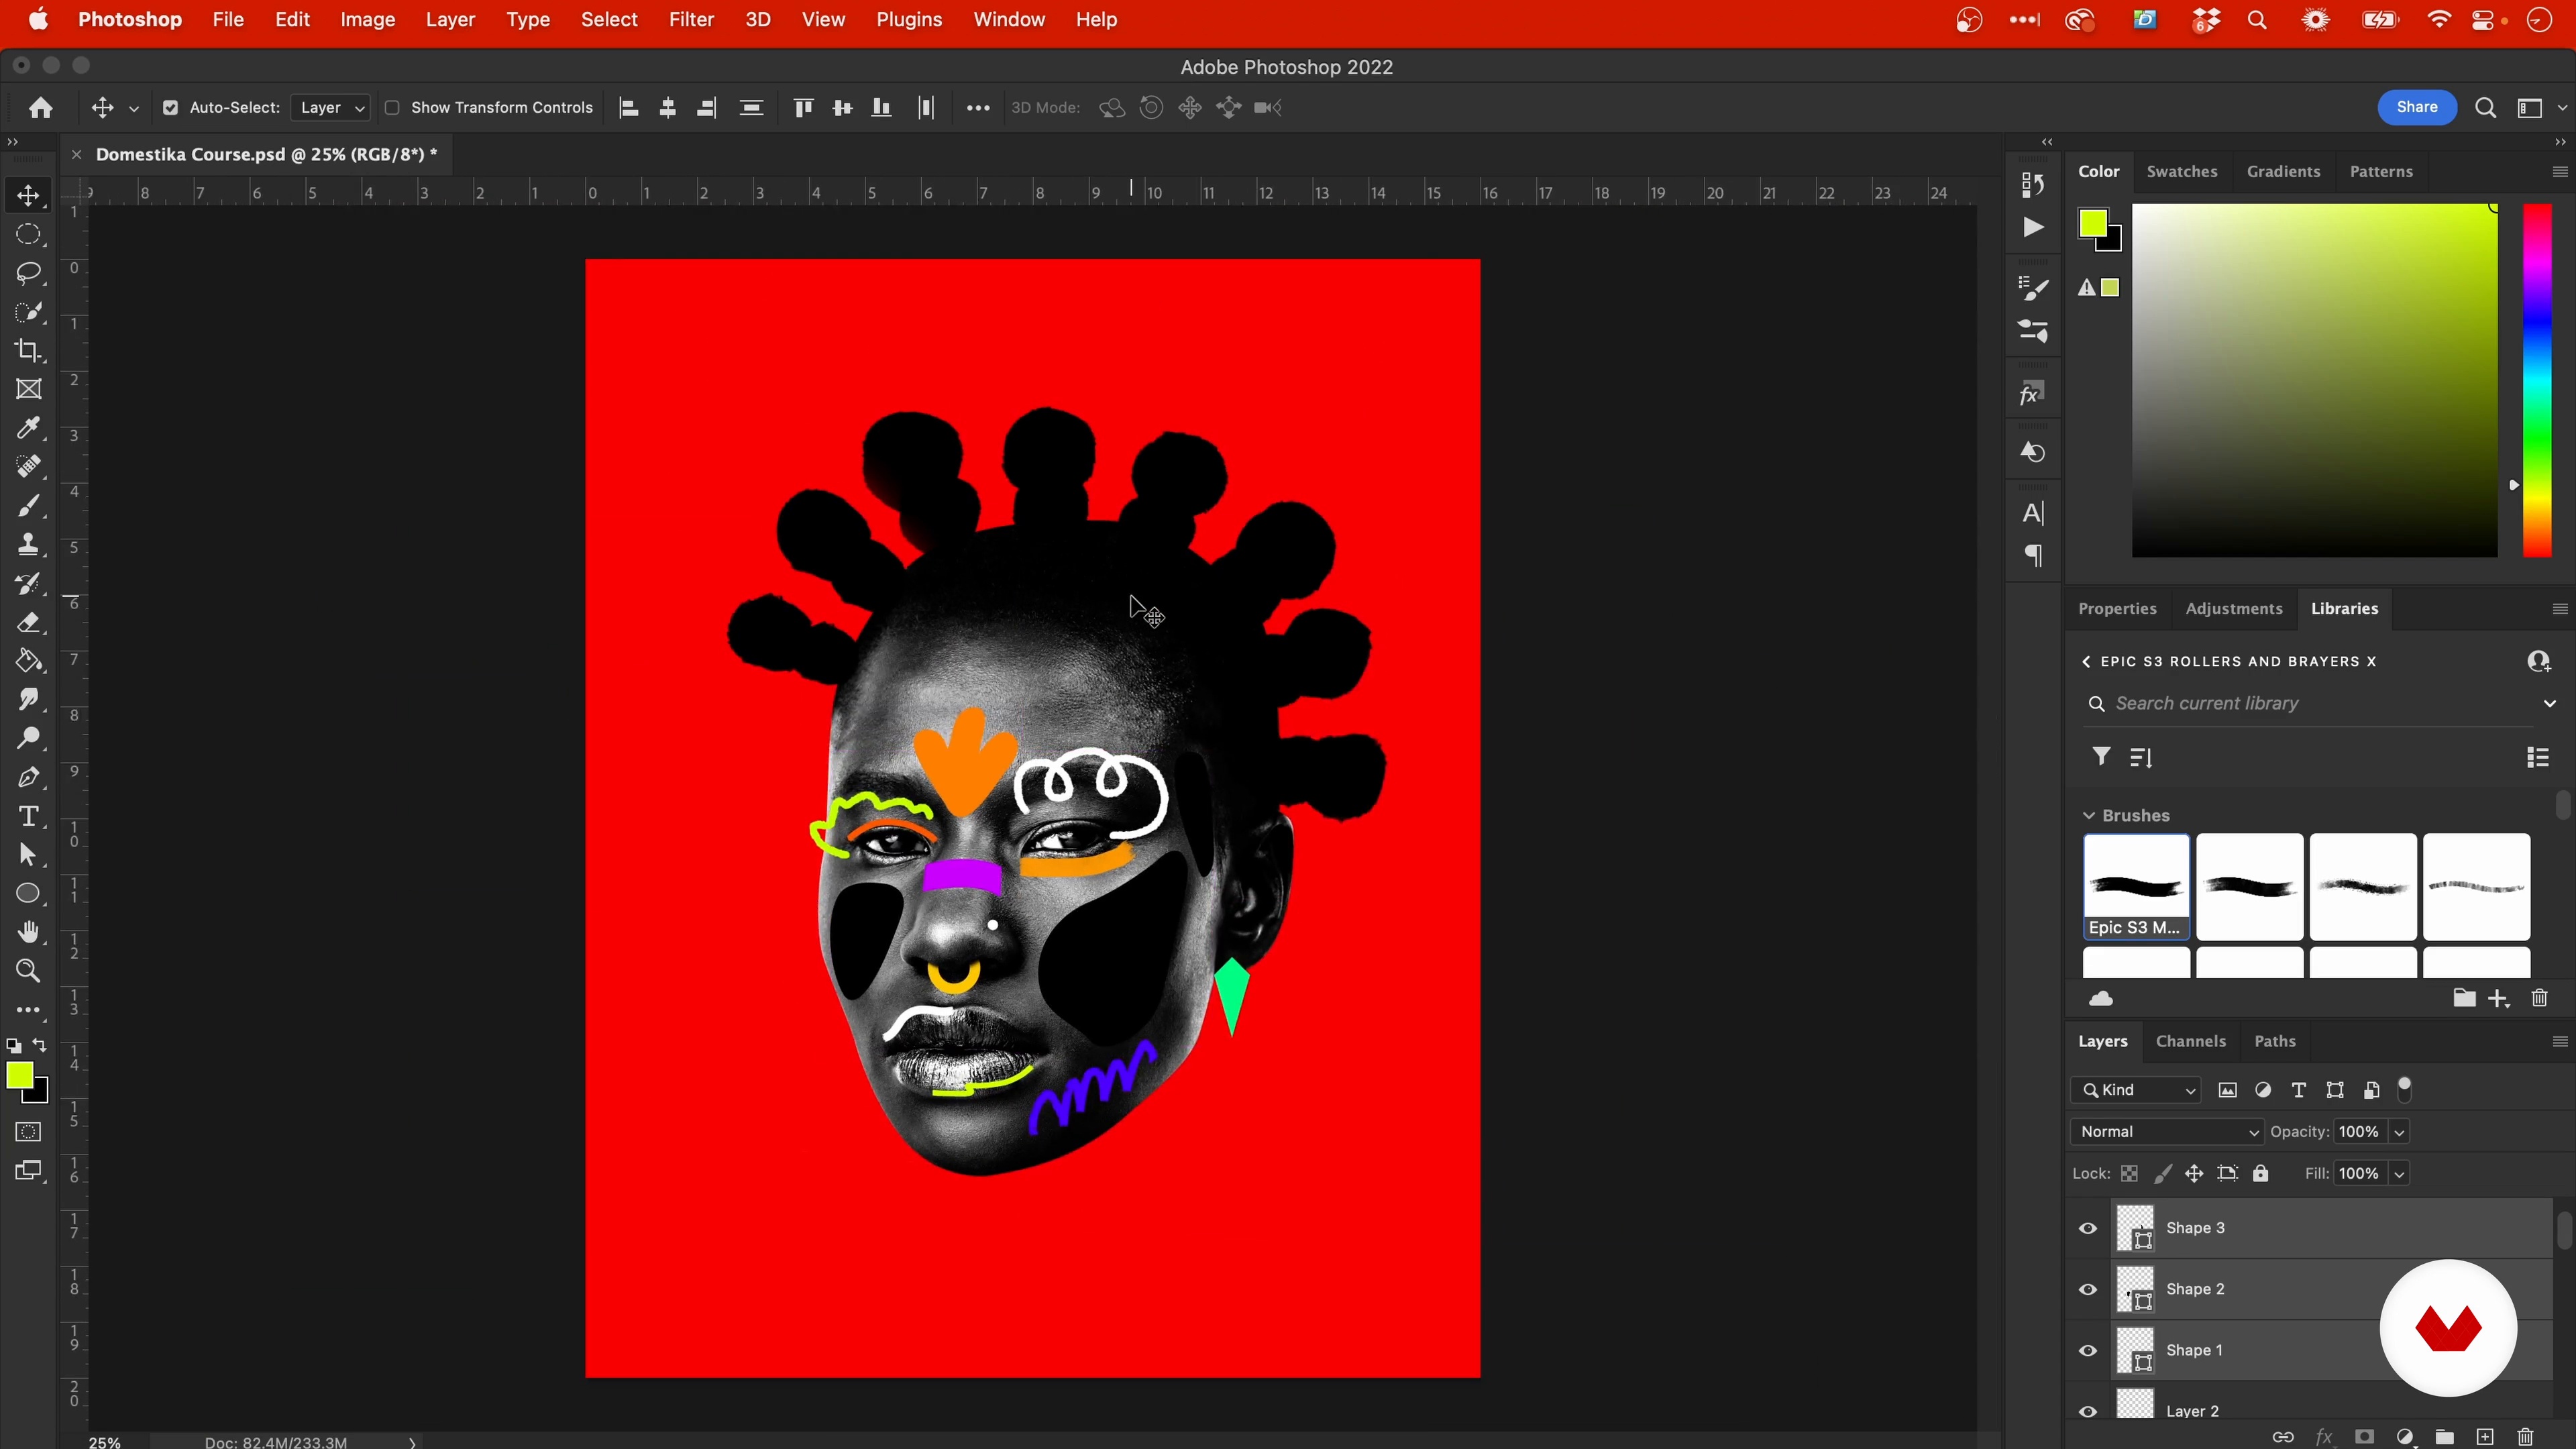This screenshot has width=2576, height=1449.
Task: Toggle lock all for layer
Action: [2261, 1174]
